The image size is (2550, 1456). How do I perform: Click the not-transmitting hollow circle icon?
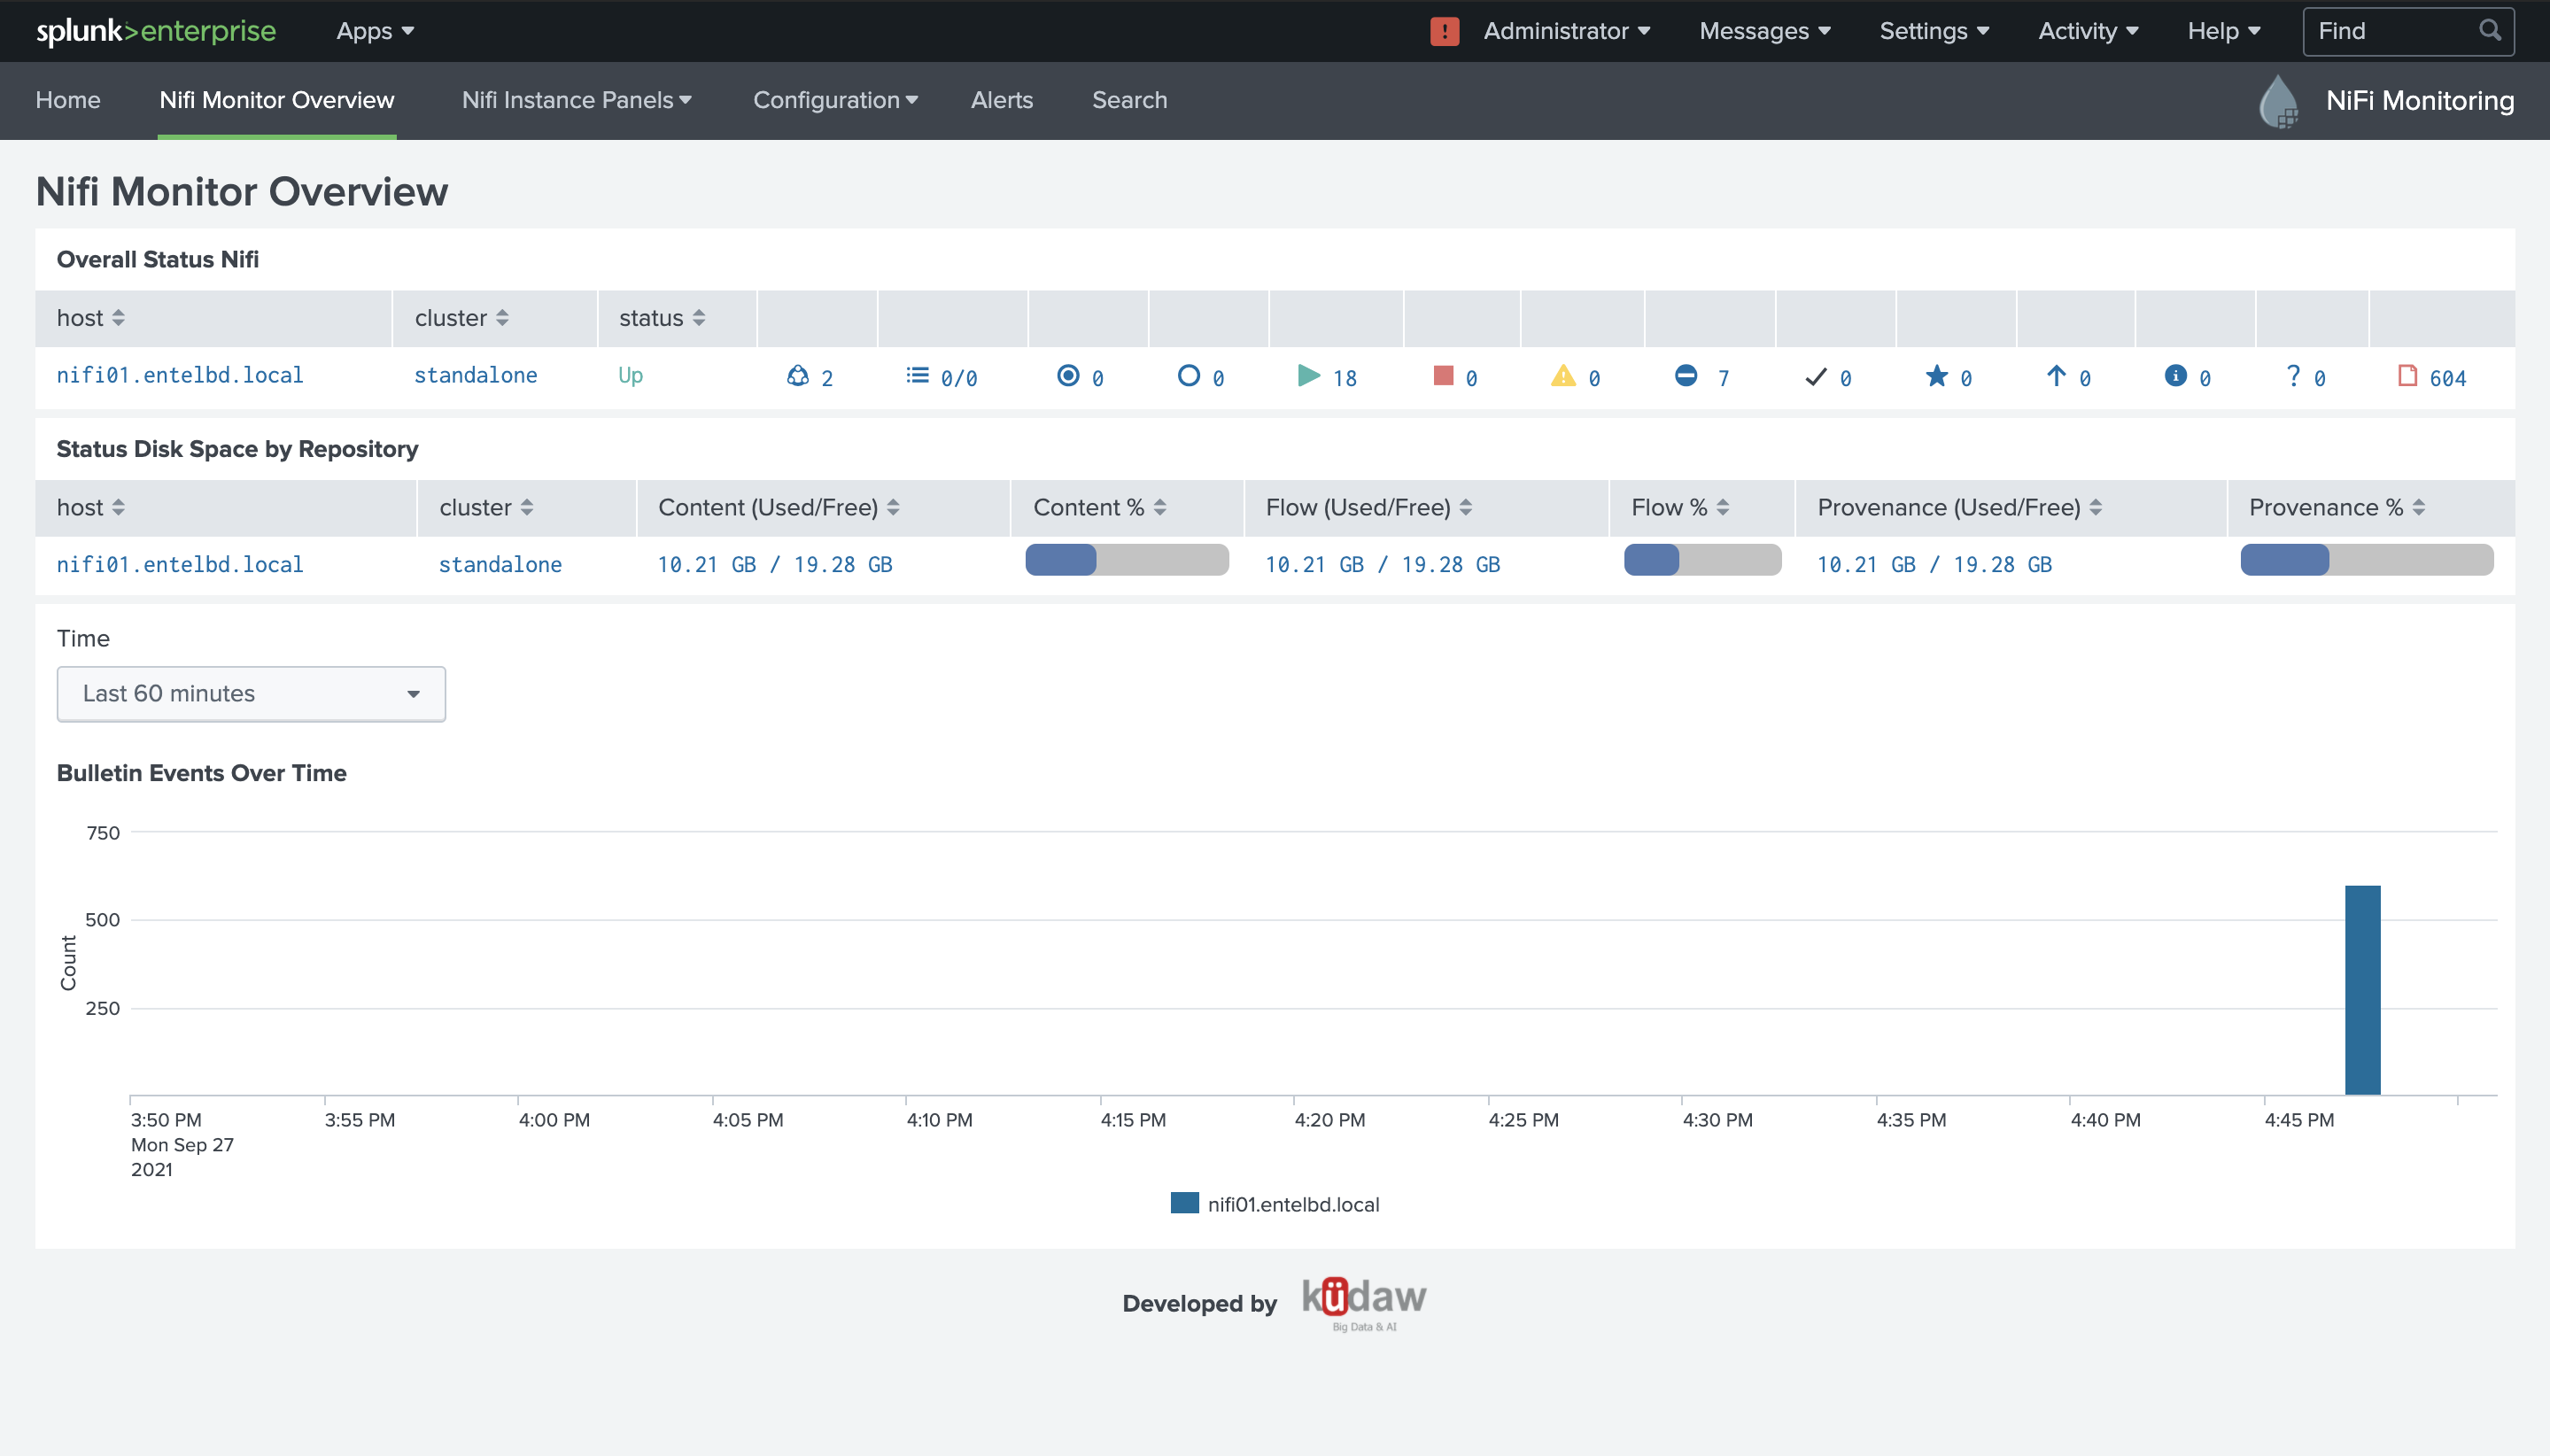tap(1188, 376)
